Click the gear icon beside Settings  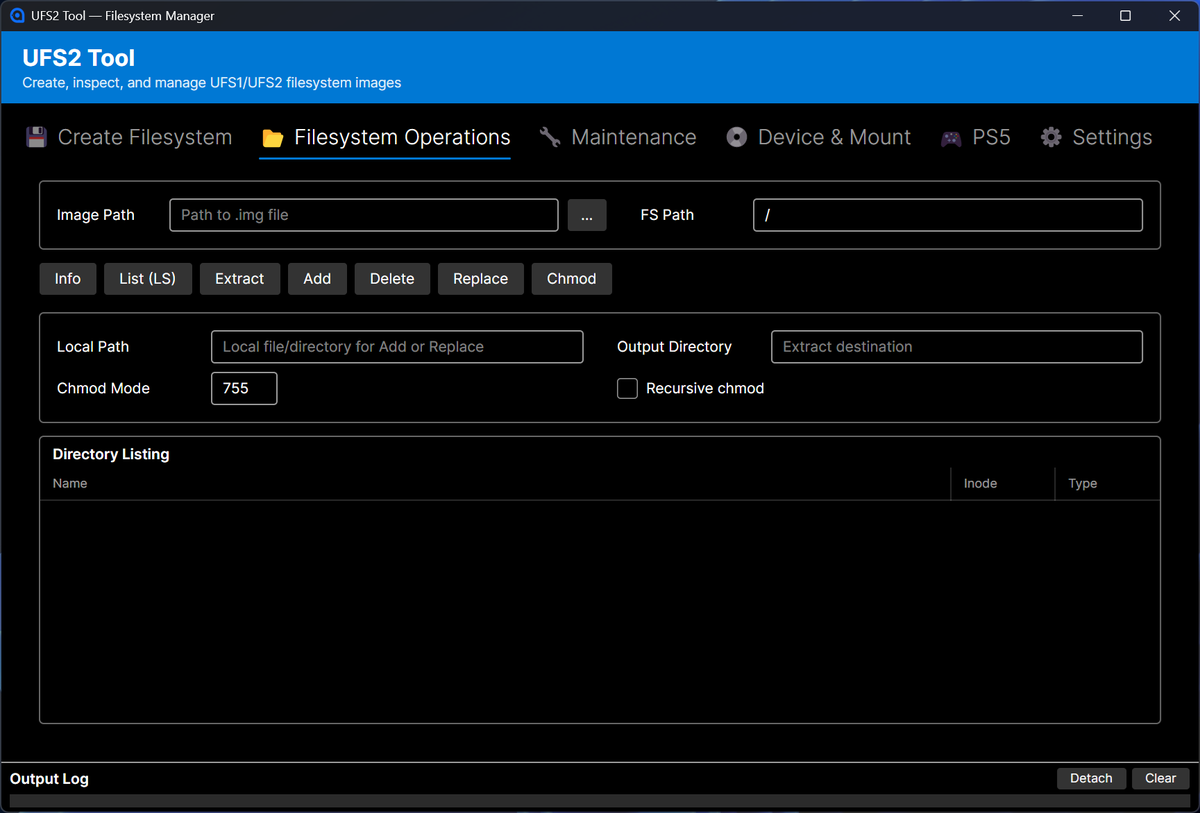[x=1051, y=137]
